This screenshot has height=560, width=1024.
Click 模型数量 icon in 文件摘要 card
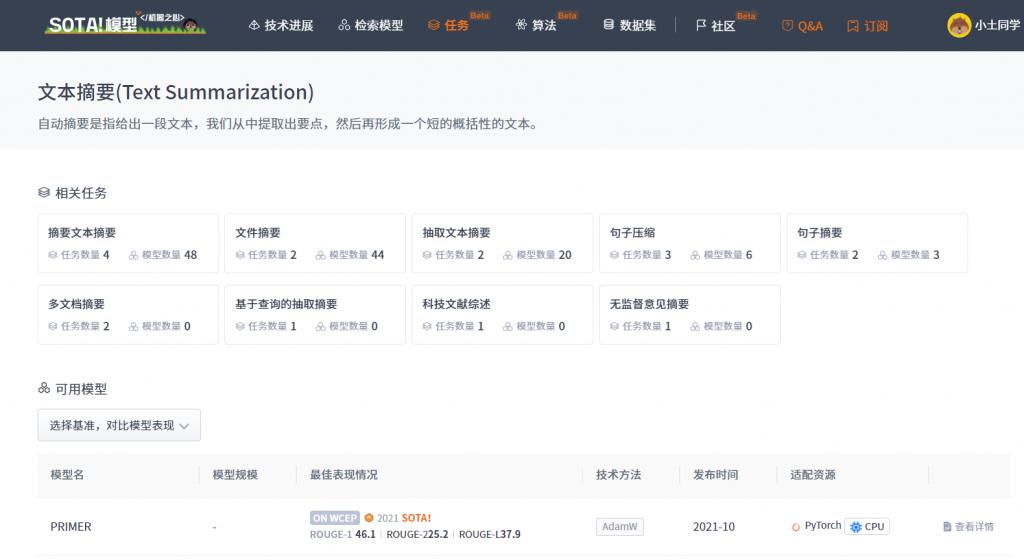(x=321, y=255)
